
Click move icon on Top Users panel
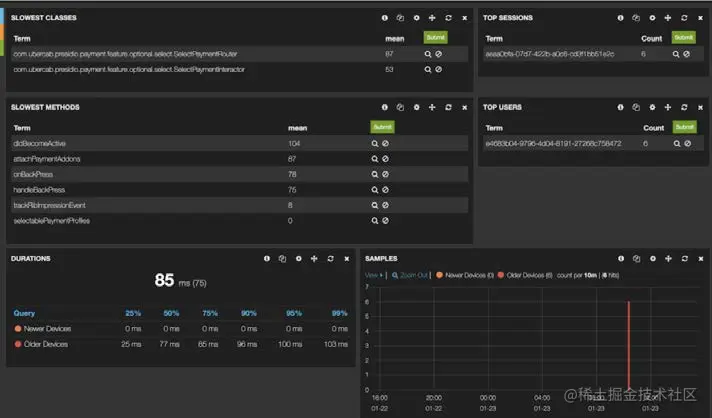click(668, 107)
